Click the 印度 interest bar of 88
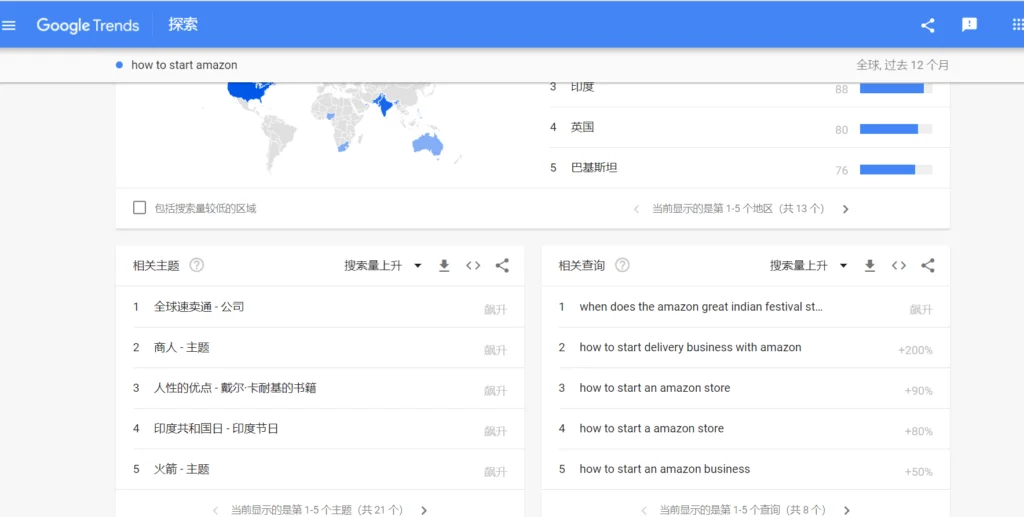 click(x=896, y=89)
